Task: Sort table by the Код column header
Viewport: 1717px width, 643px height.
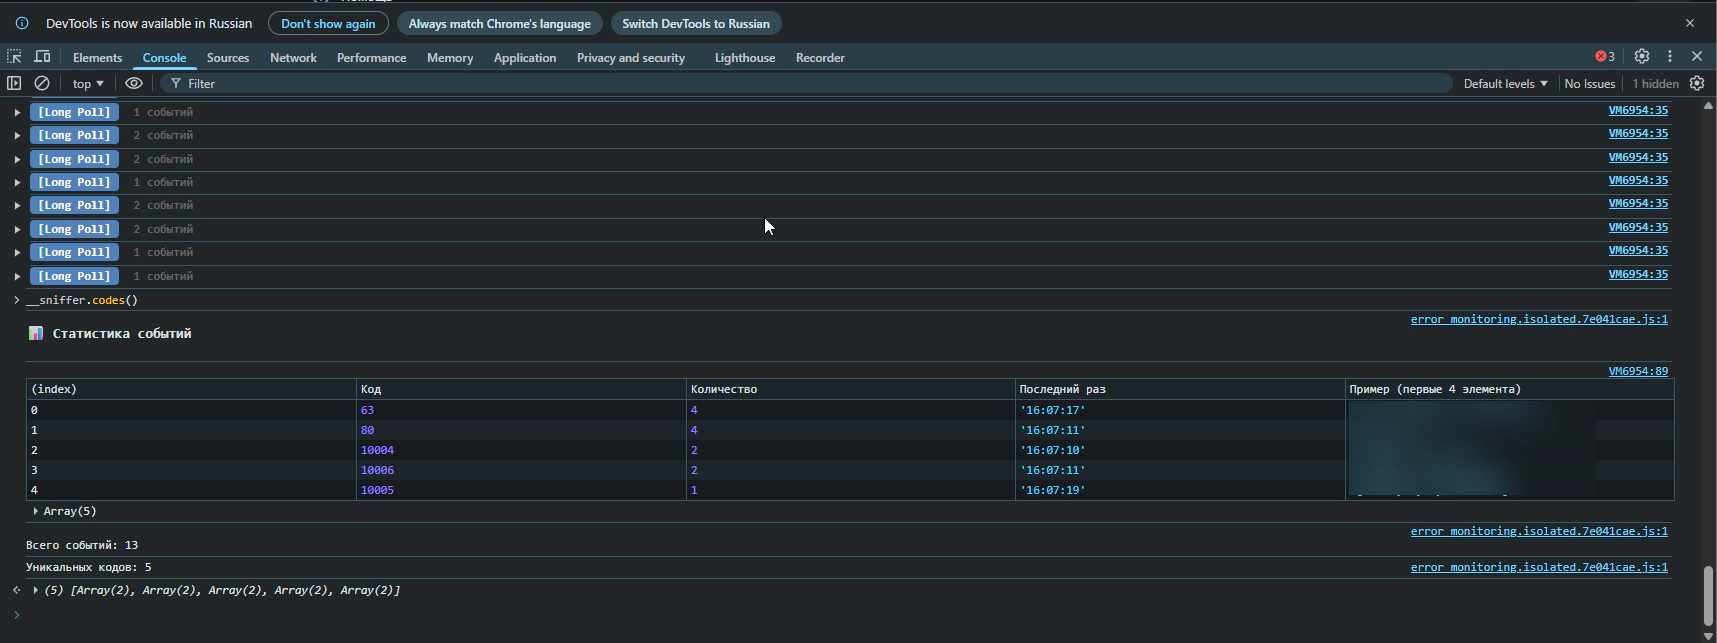Action: pyautogui.click(x=521, y=389)
